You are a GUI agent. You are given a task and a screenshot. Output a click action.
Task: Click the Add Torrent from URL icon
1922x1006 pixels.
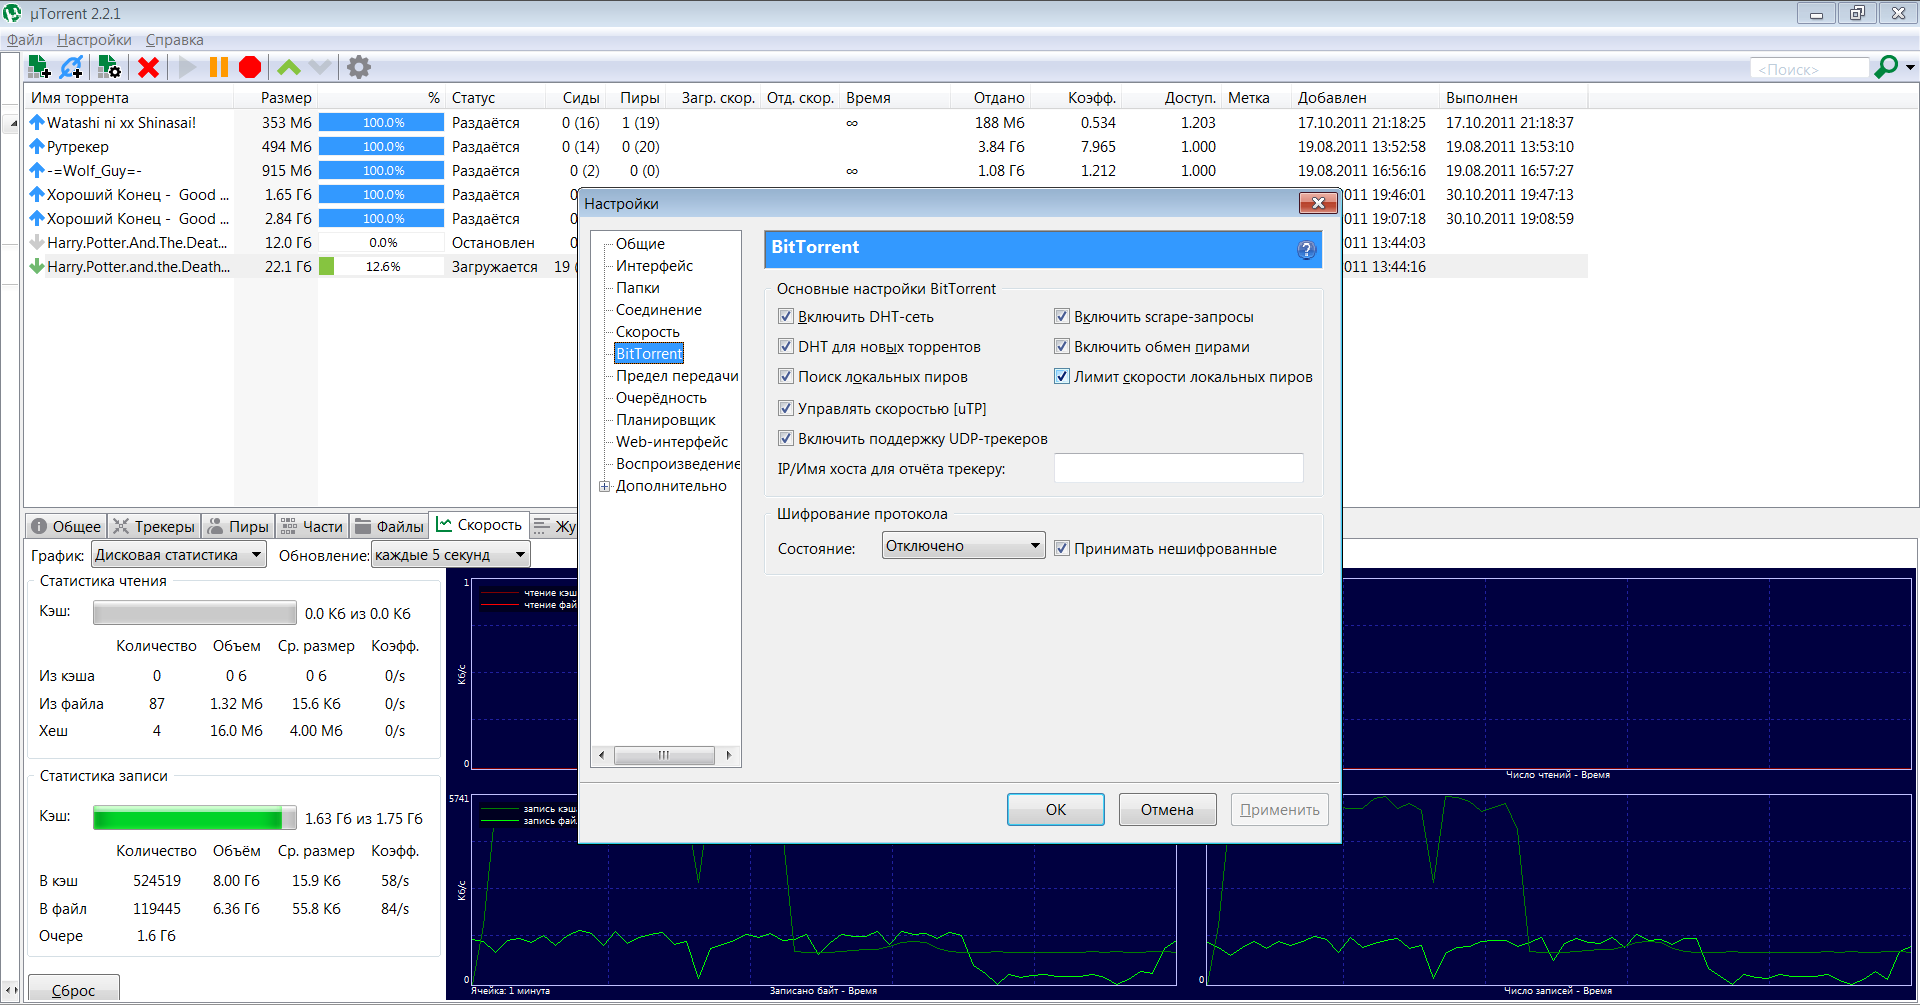click(71, 67)
